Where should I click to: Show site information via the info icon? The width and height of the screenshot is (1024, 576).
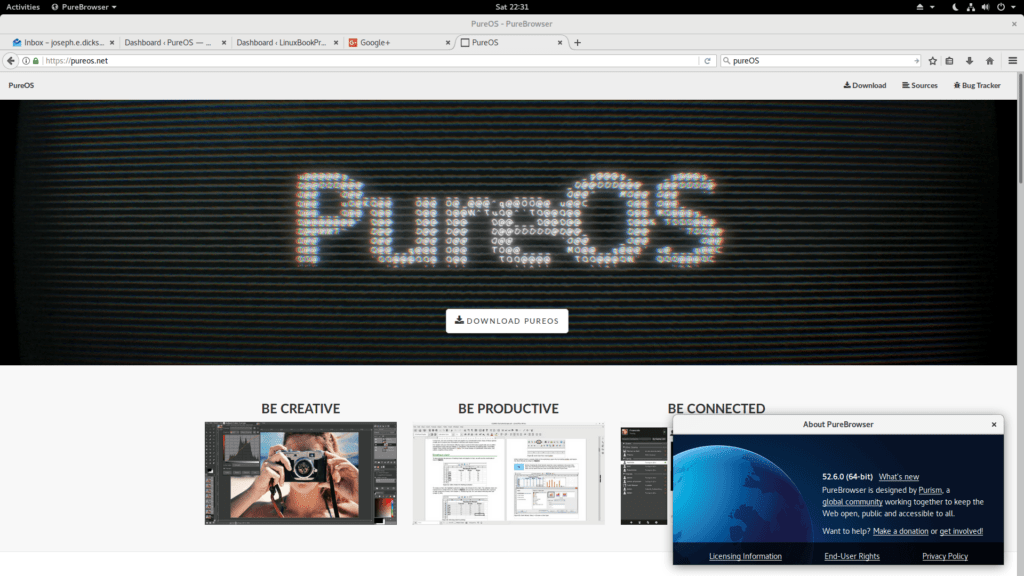pos(26,61)
